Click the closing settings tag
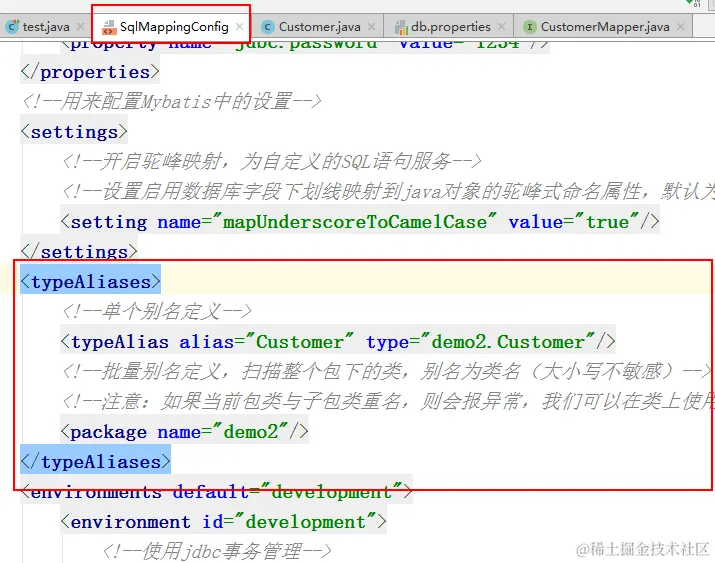This screenshot has width=715, height=563. click(x=79, y=252)
